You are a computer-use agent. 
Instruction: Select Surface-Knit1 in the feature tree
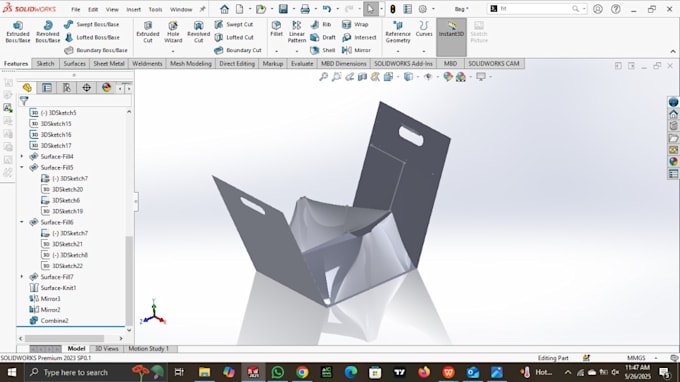pos(52,288)
